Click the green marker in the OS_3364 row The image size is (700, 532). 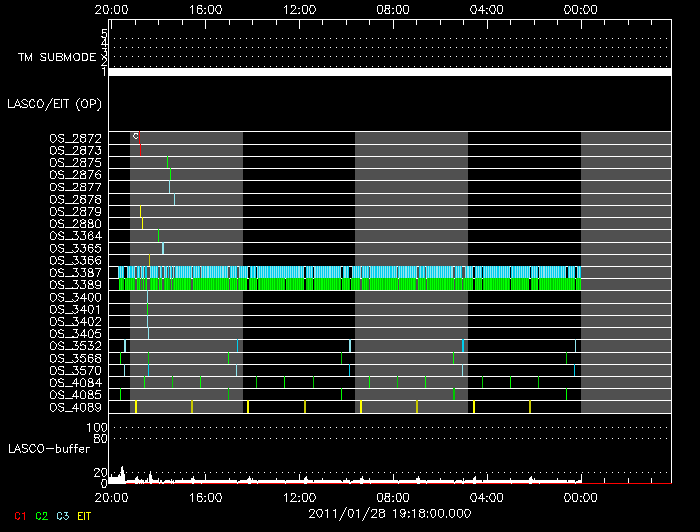tap(158, 236)
